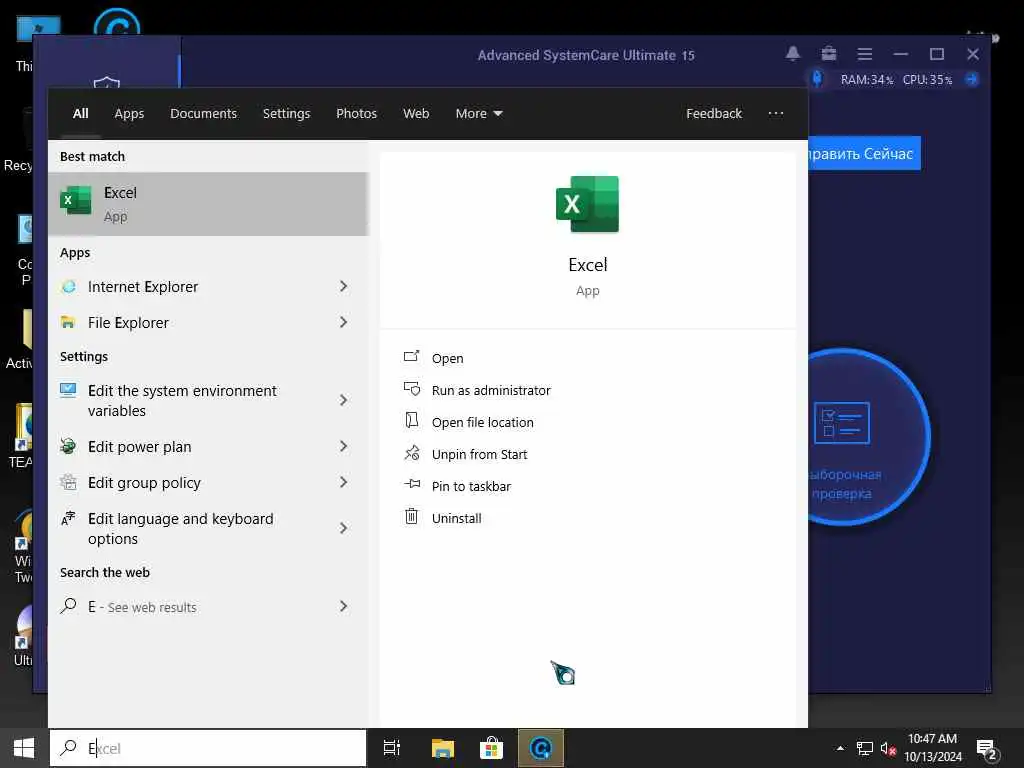Viewport: 1024px width, 768px height.
Task: Click the rocket icon beside RAM usage
Action: point(817,79)
